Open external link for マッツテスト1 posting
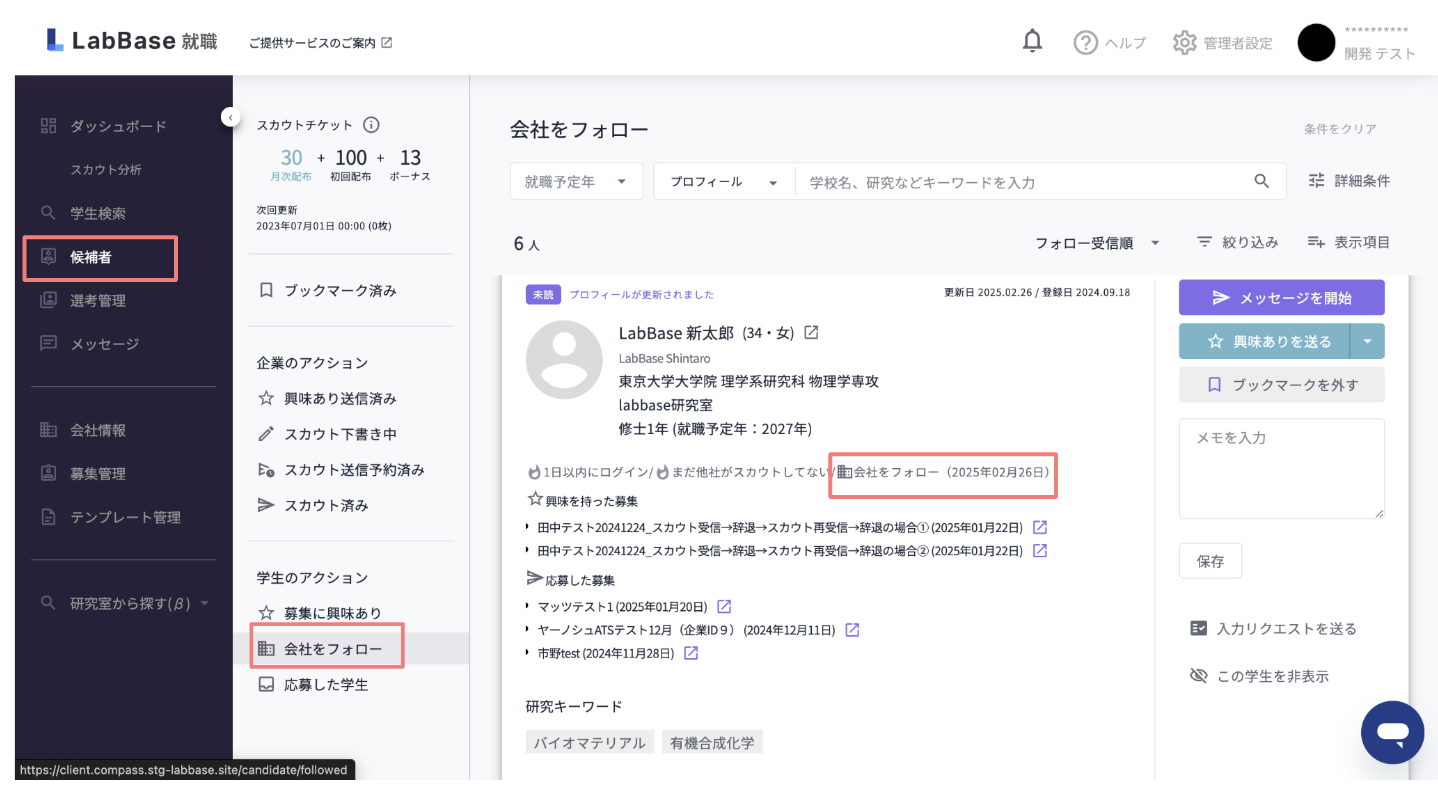The width and height of the screenshot is (1438, 798). coord(725,606)
